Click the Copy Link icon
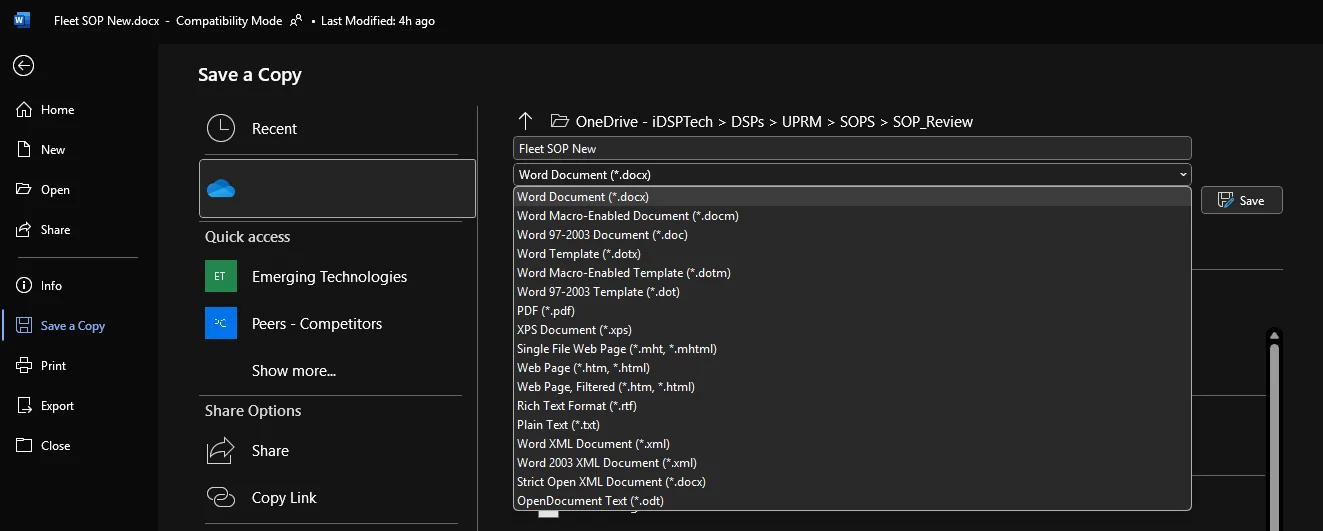Viewport: 1323px width, 531px height. tap(221, 497)
